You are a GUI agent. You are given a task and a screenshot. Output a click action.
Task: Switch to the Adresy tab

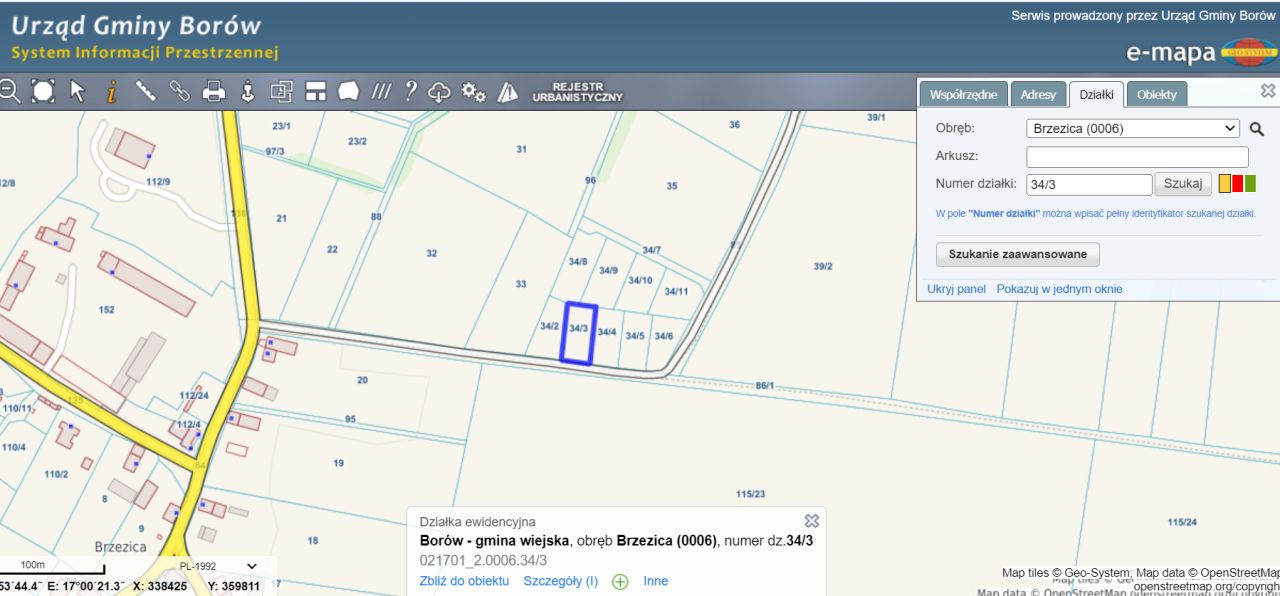(x=1038, y=94)
